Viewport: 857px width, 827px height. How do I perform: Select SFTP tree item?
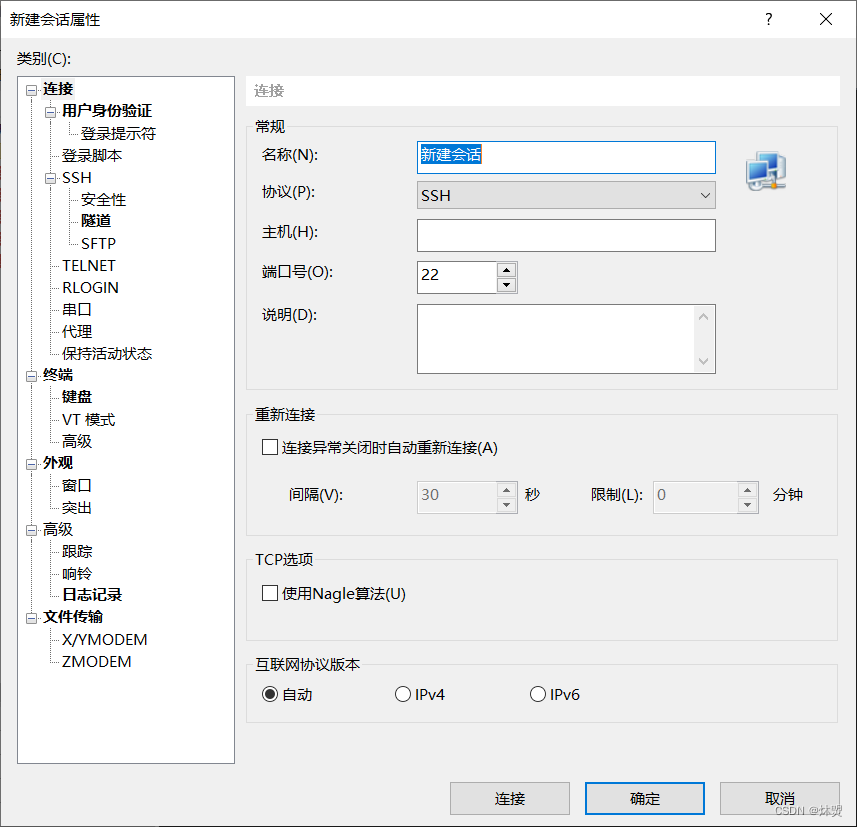98,243
